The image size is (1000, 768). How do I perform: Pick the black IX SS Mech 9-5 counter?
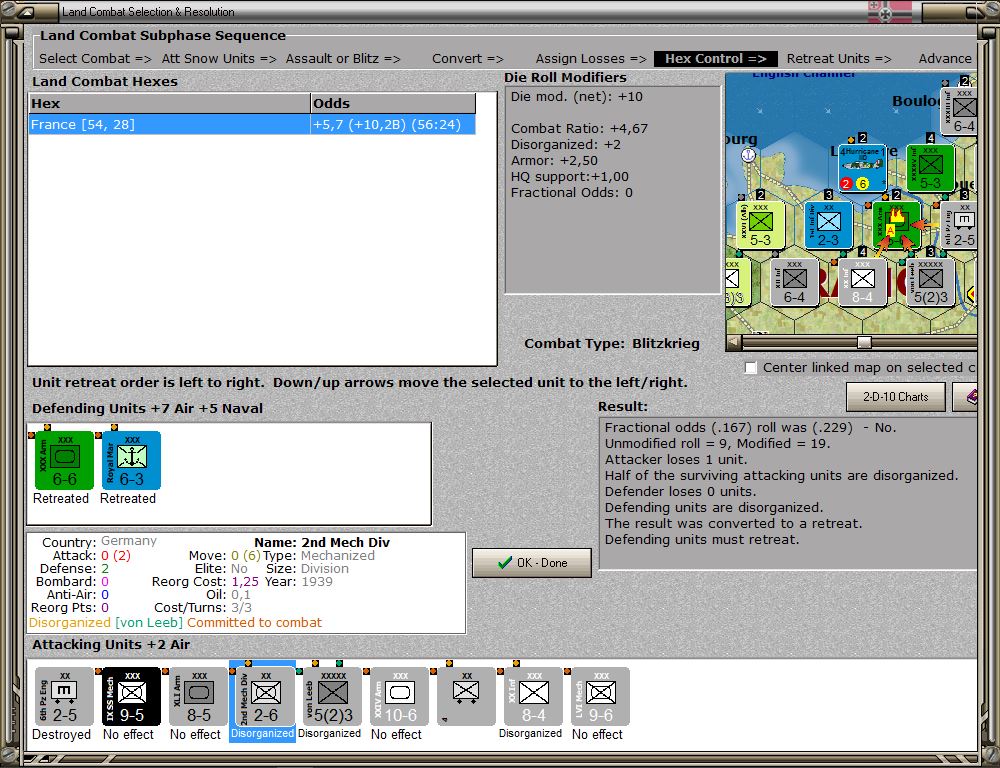click(131, 696)
